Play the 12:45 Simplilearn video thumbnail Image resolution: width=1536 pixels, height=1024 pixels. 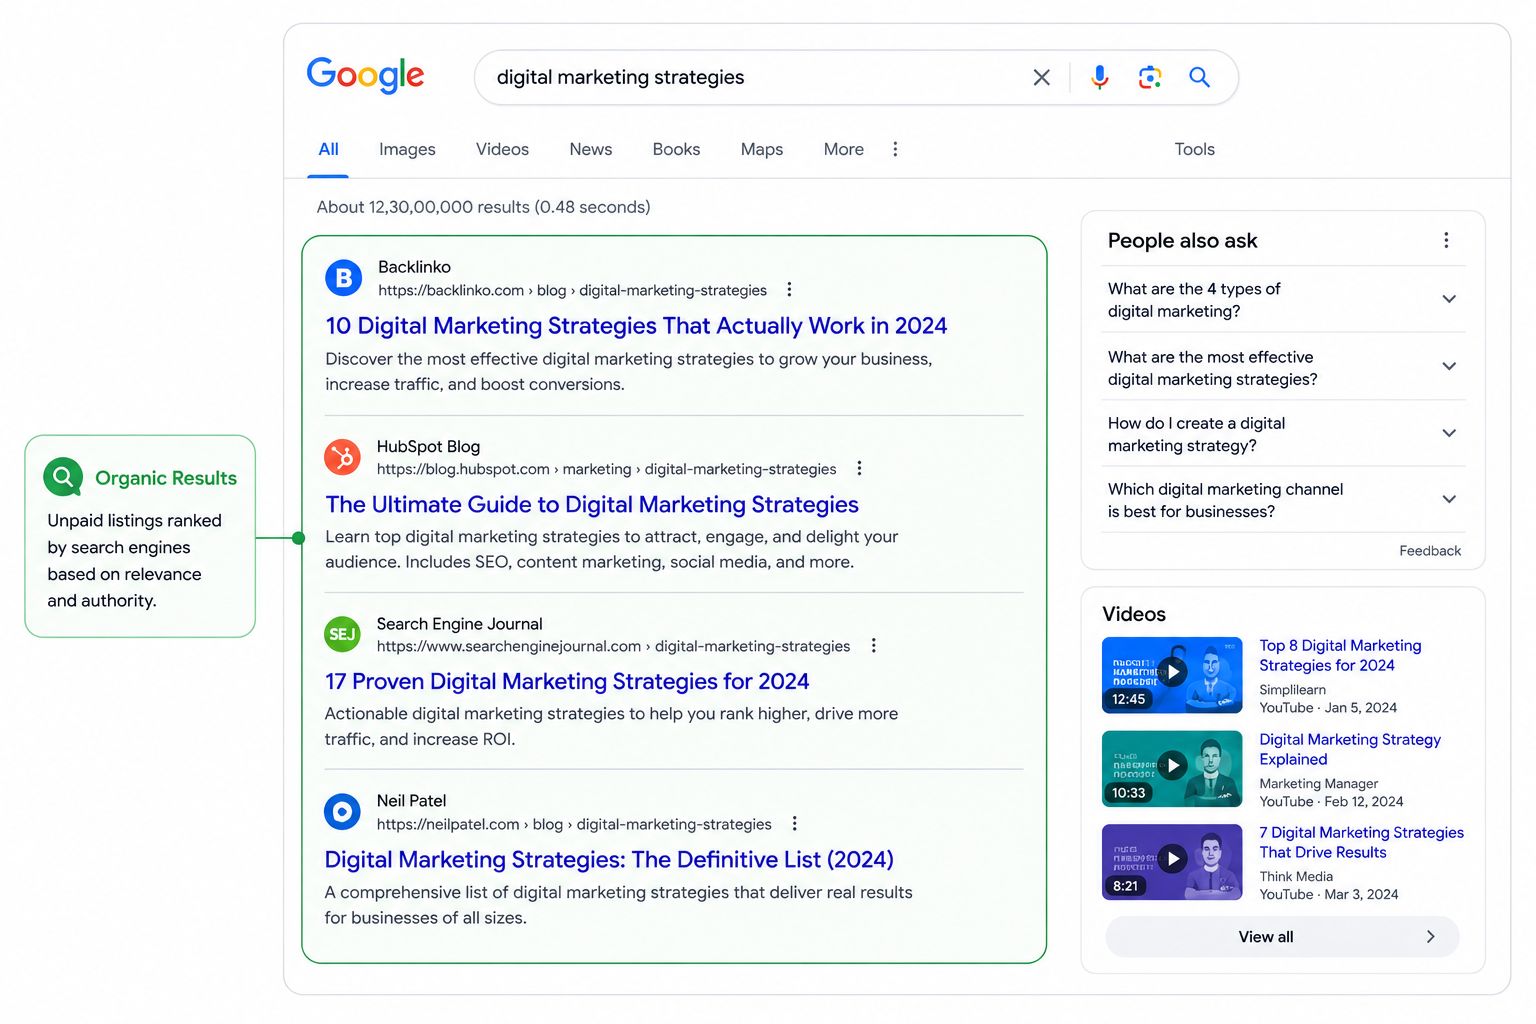point(1172,674)
